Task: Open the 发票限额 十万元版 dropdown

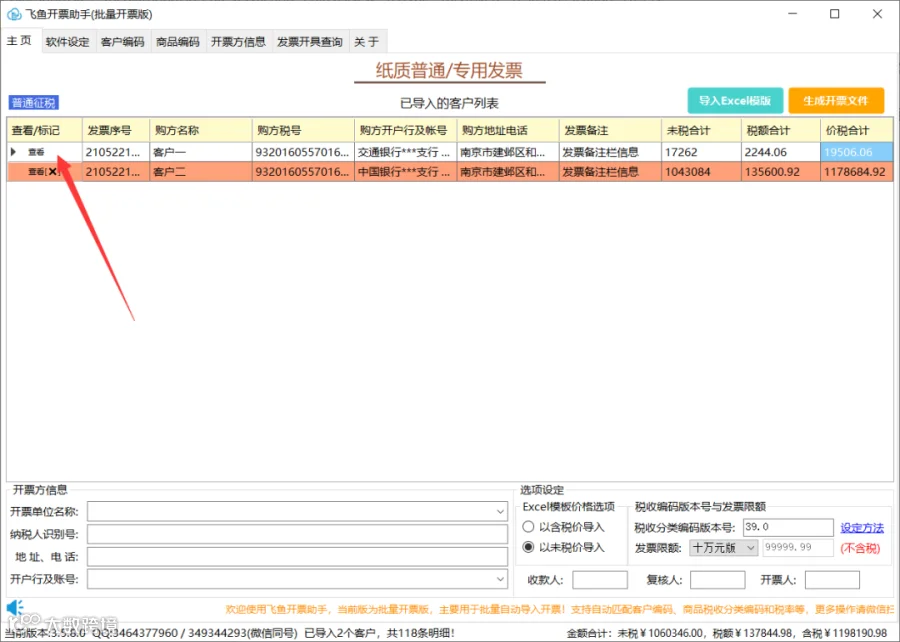Action: 723,548
